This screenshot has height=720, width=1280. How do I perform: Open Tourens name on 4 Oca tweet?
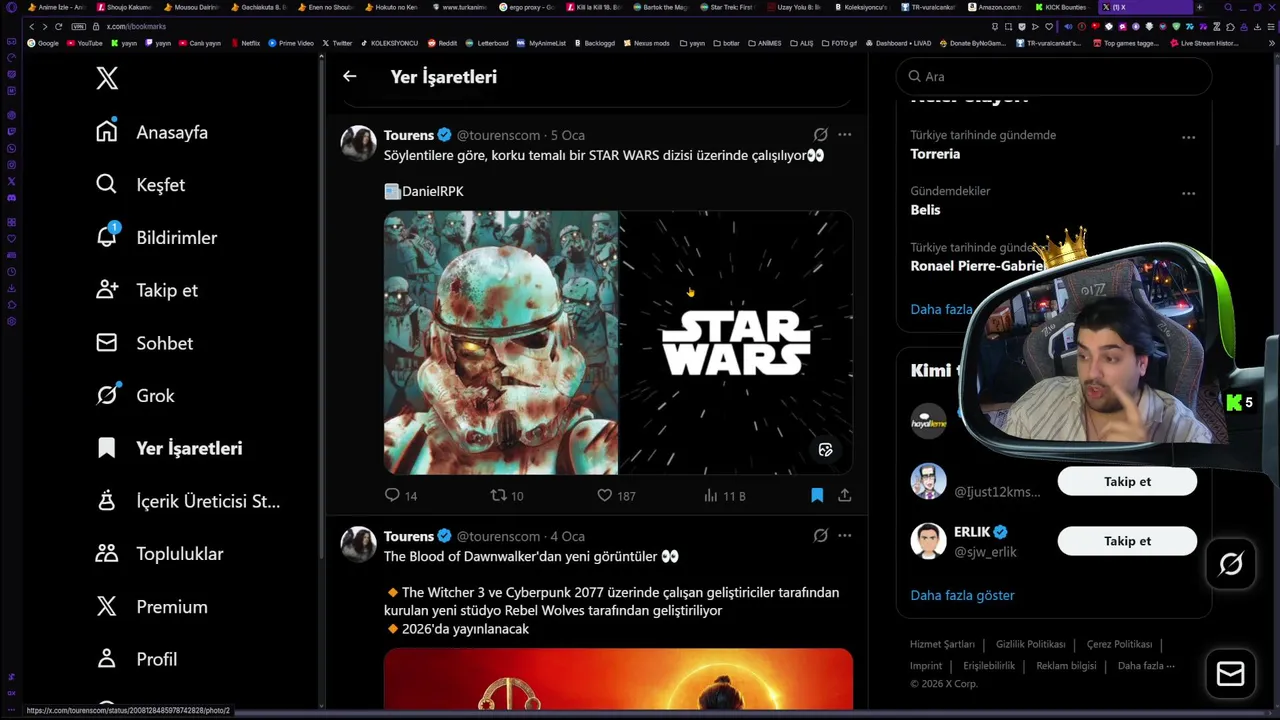coord(409,536)
